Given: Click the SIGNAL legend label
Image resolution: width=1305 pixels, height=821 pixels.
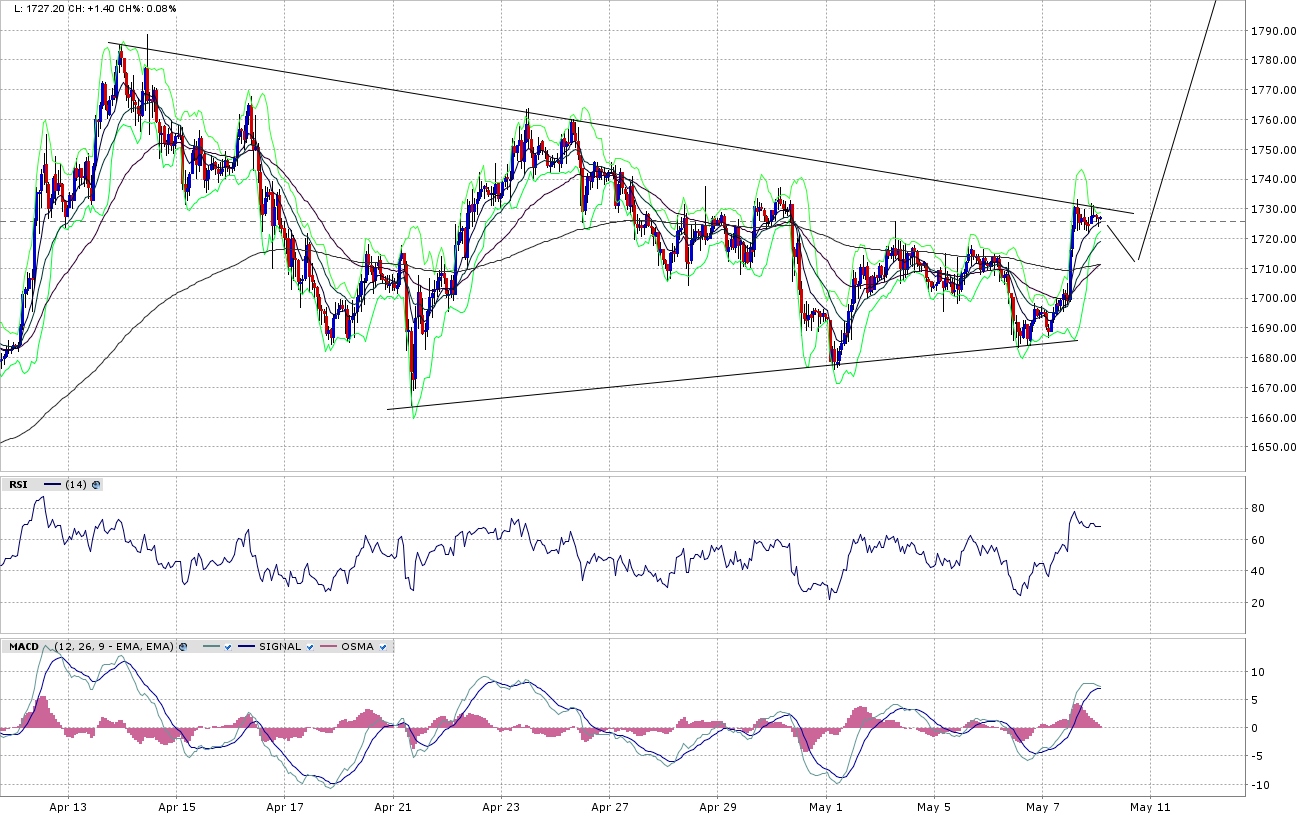Looking at the screenshot, I should tap(279, 647).
